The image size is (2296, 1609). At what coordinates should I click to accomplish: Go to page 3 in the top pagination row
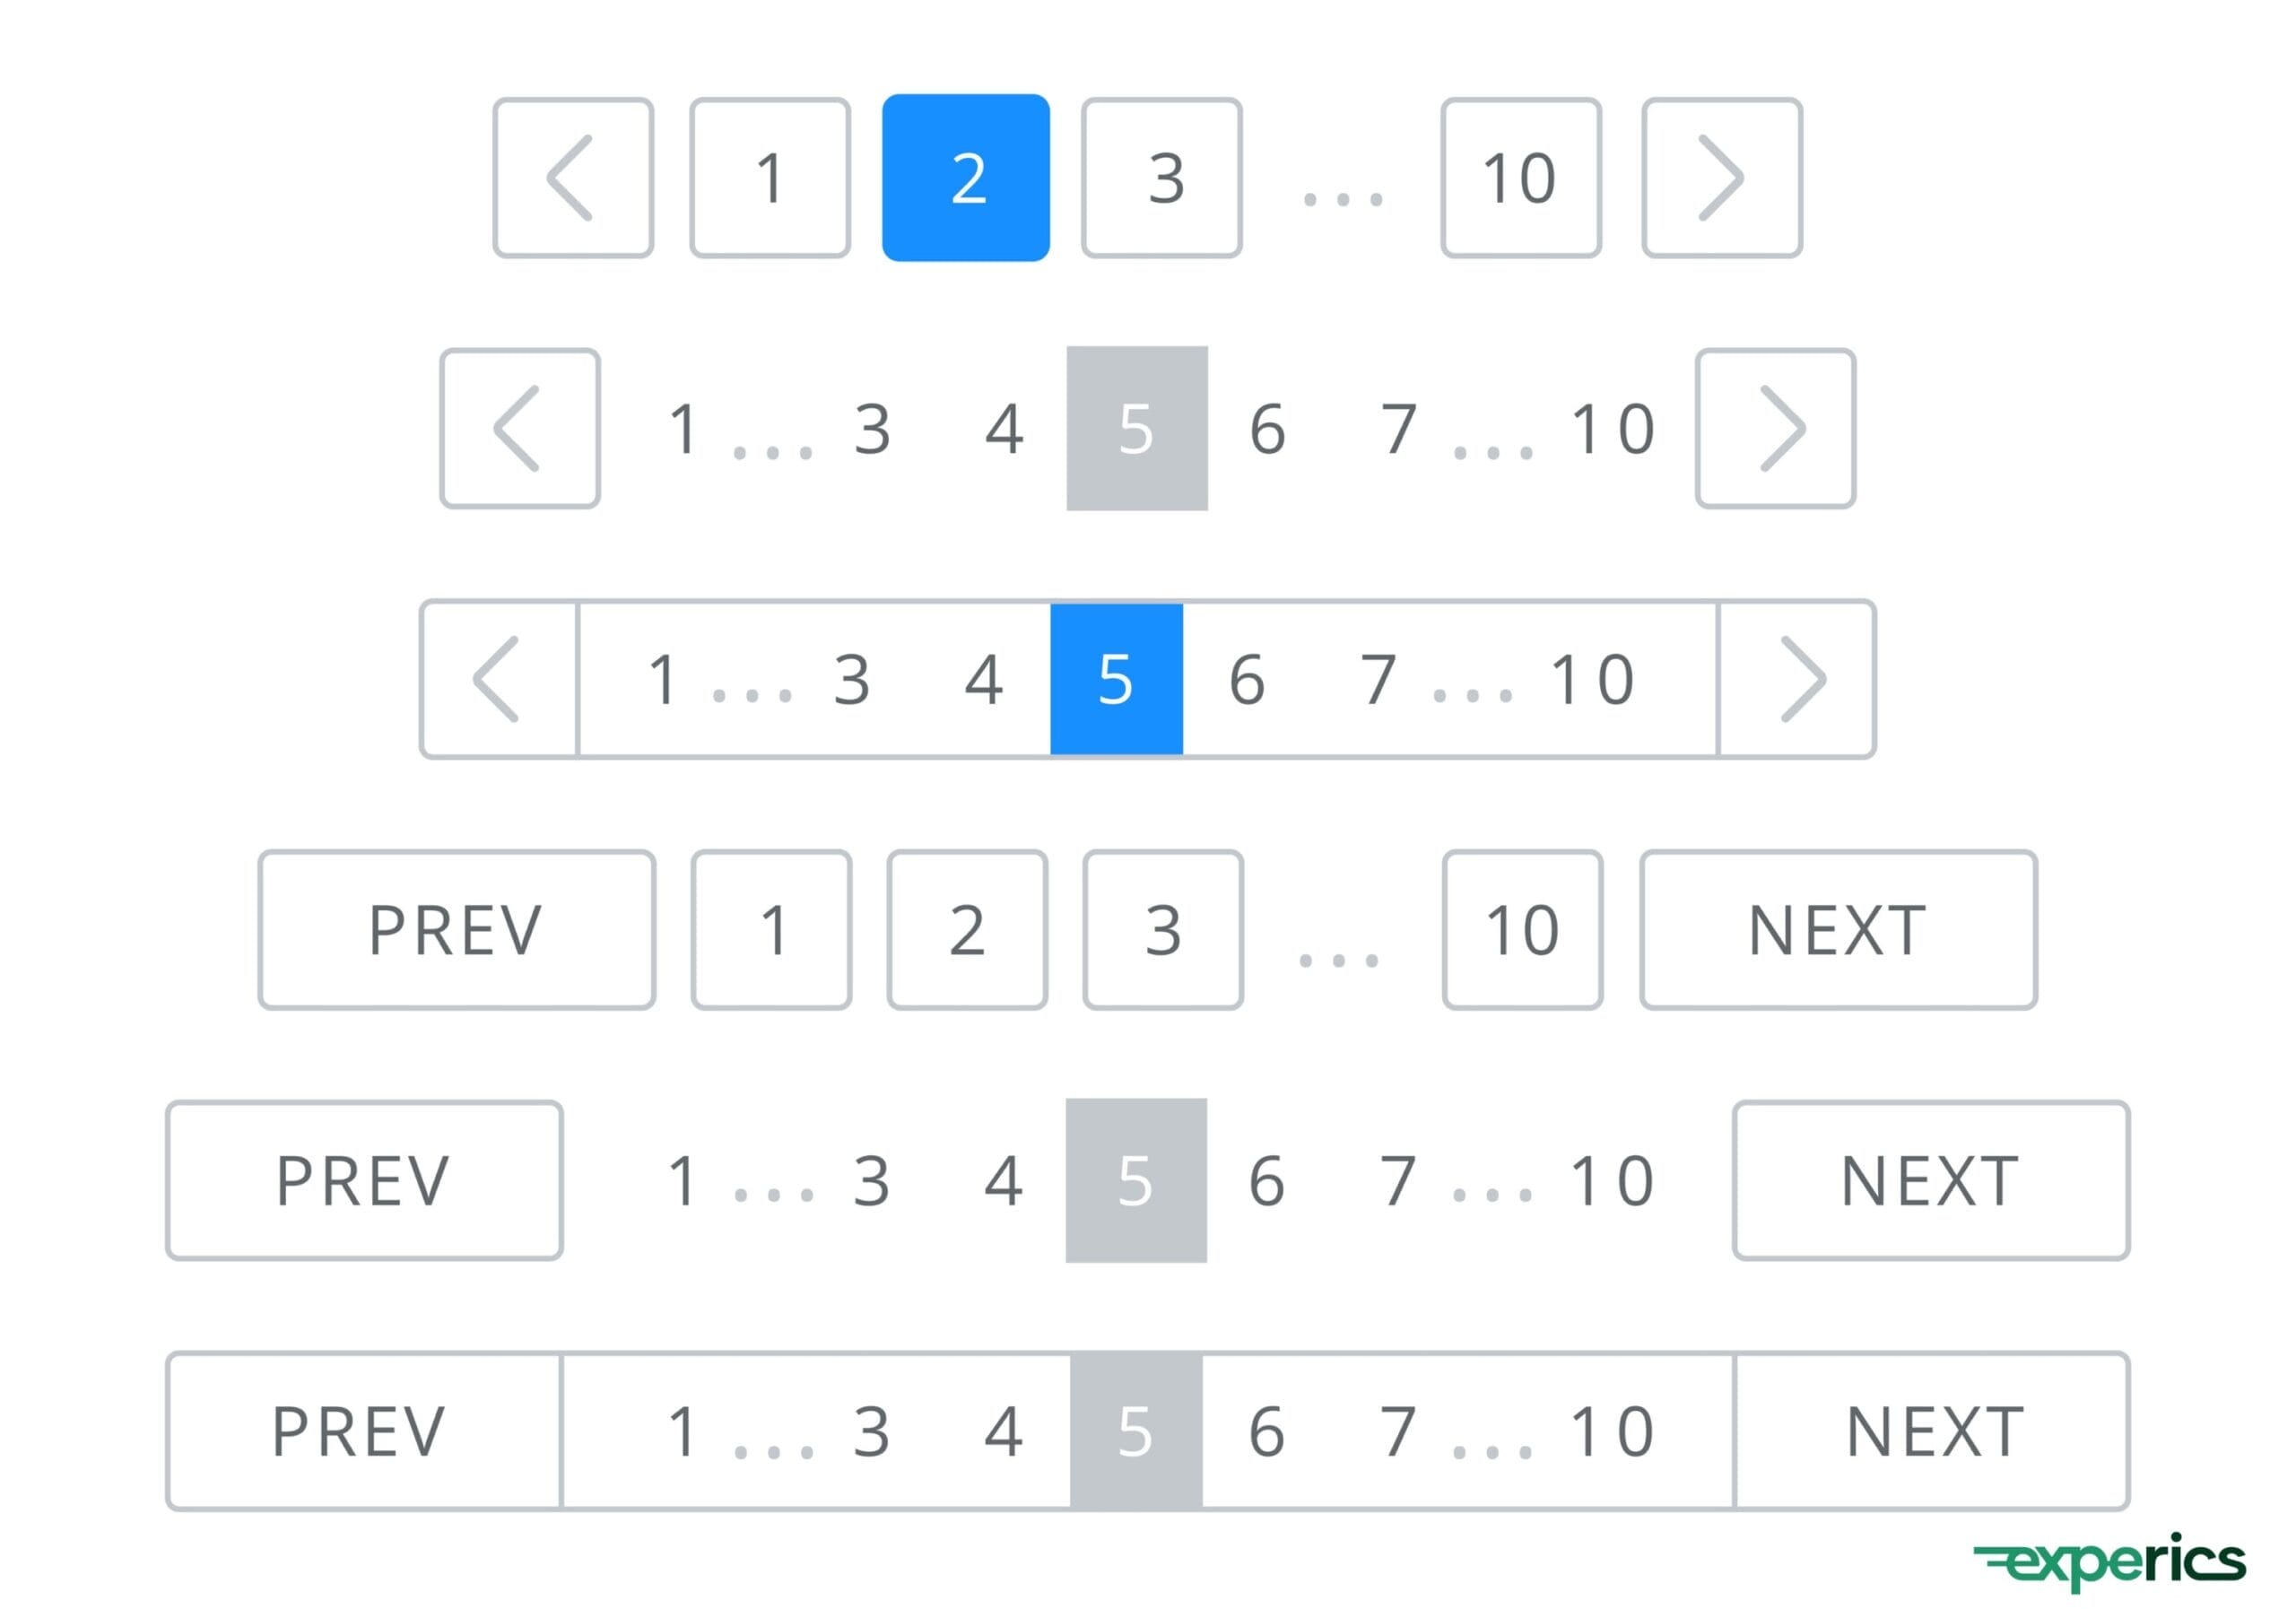coord(1162,178)
